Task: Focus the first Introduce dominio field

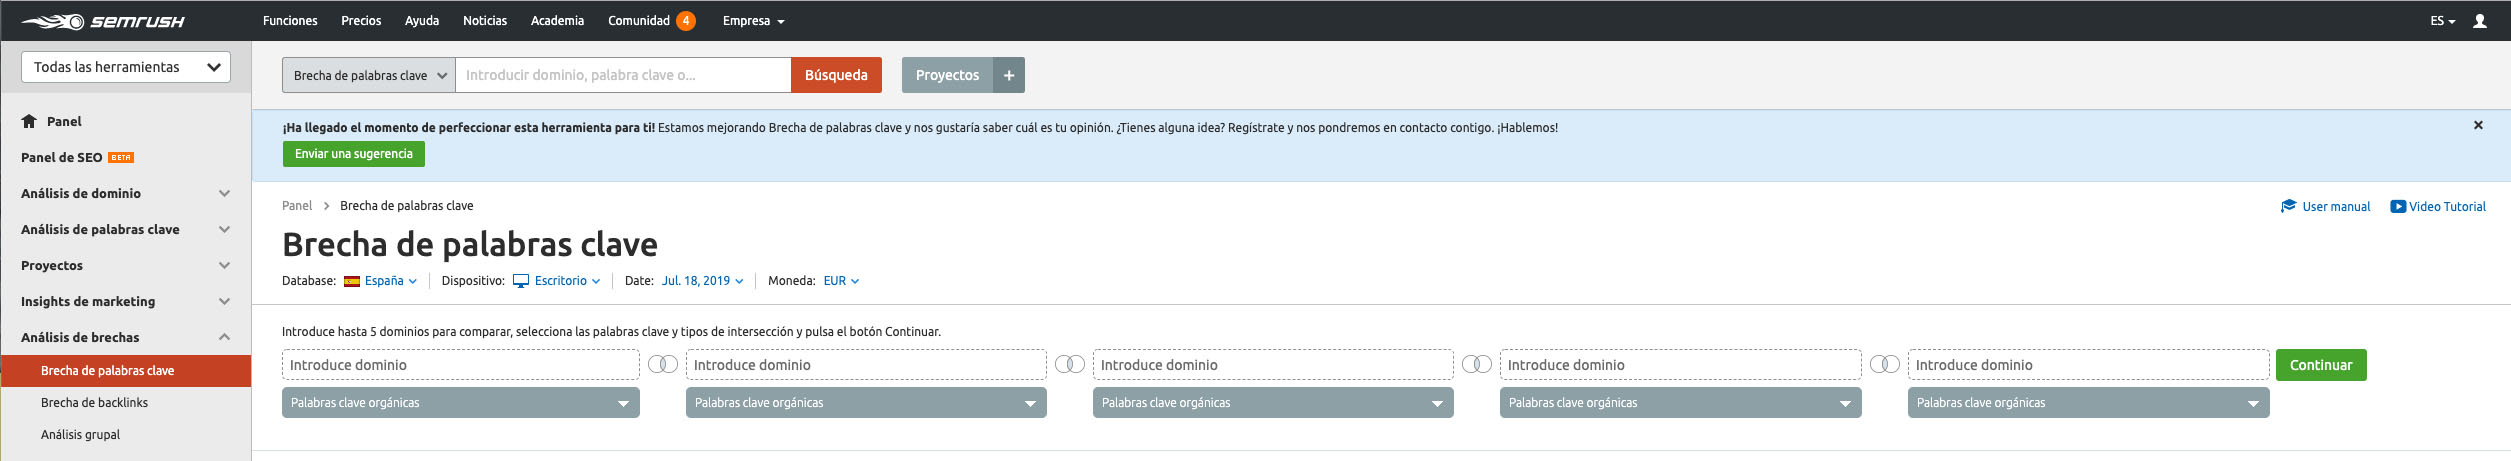Action: click(x=461, y=365)
